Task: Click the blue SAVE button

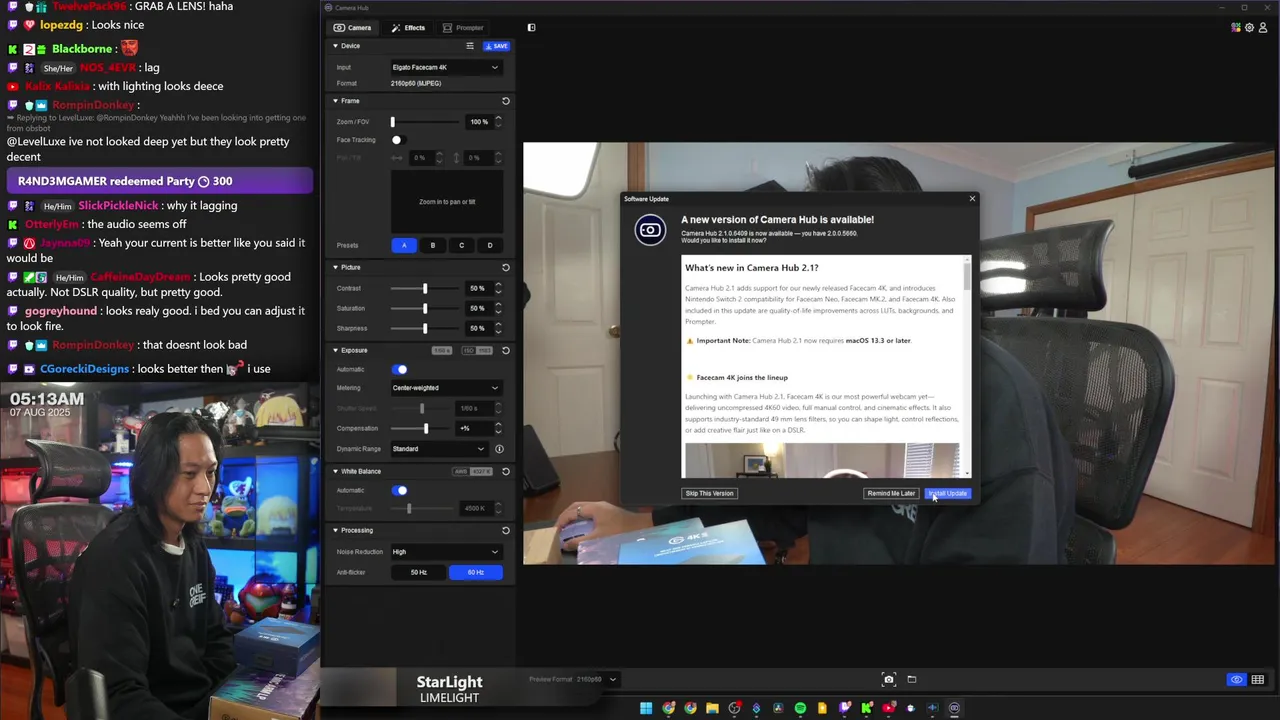Action: (496, 46)
